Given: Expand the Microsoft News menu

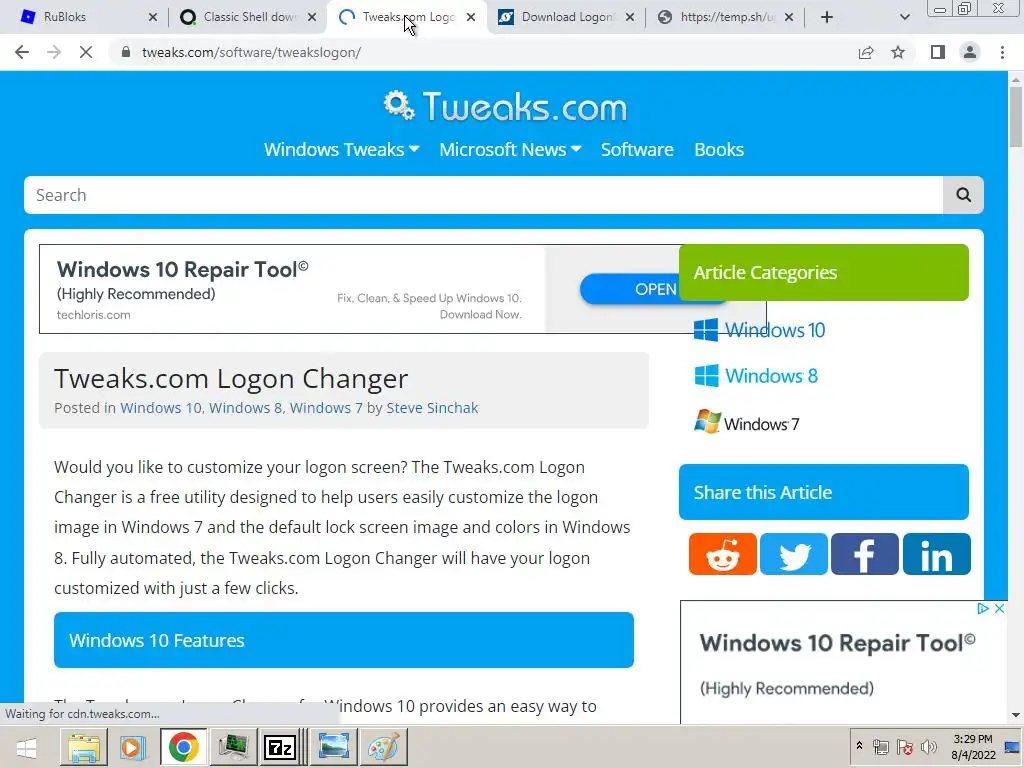Looking at the screenshot, I should pyautogui.click(x=510, y=150).
